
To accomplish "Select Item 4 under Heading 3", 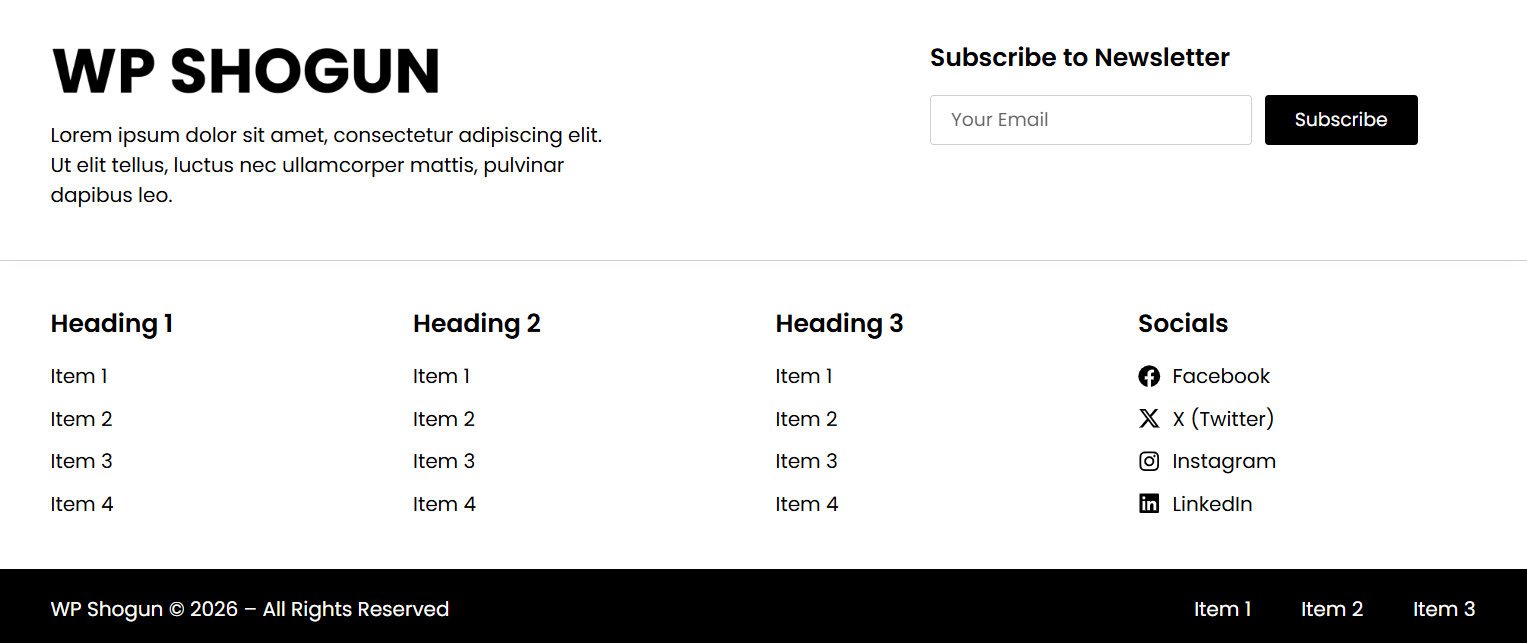I will coord(807,504).
